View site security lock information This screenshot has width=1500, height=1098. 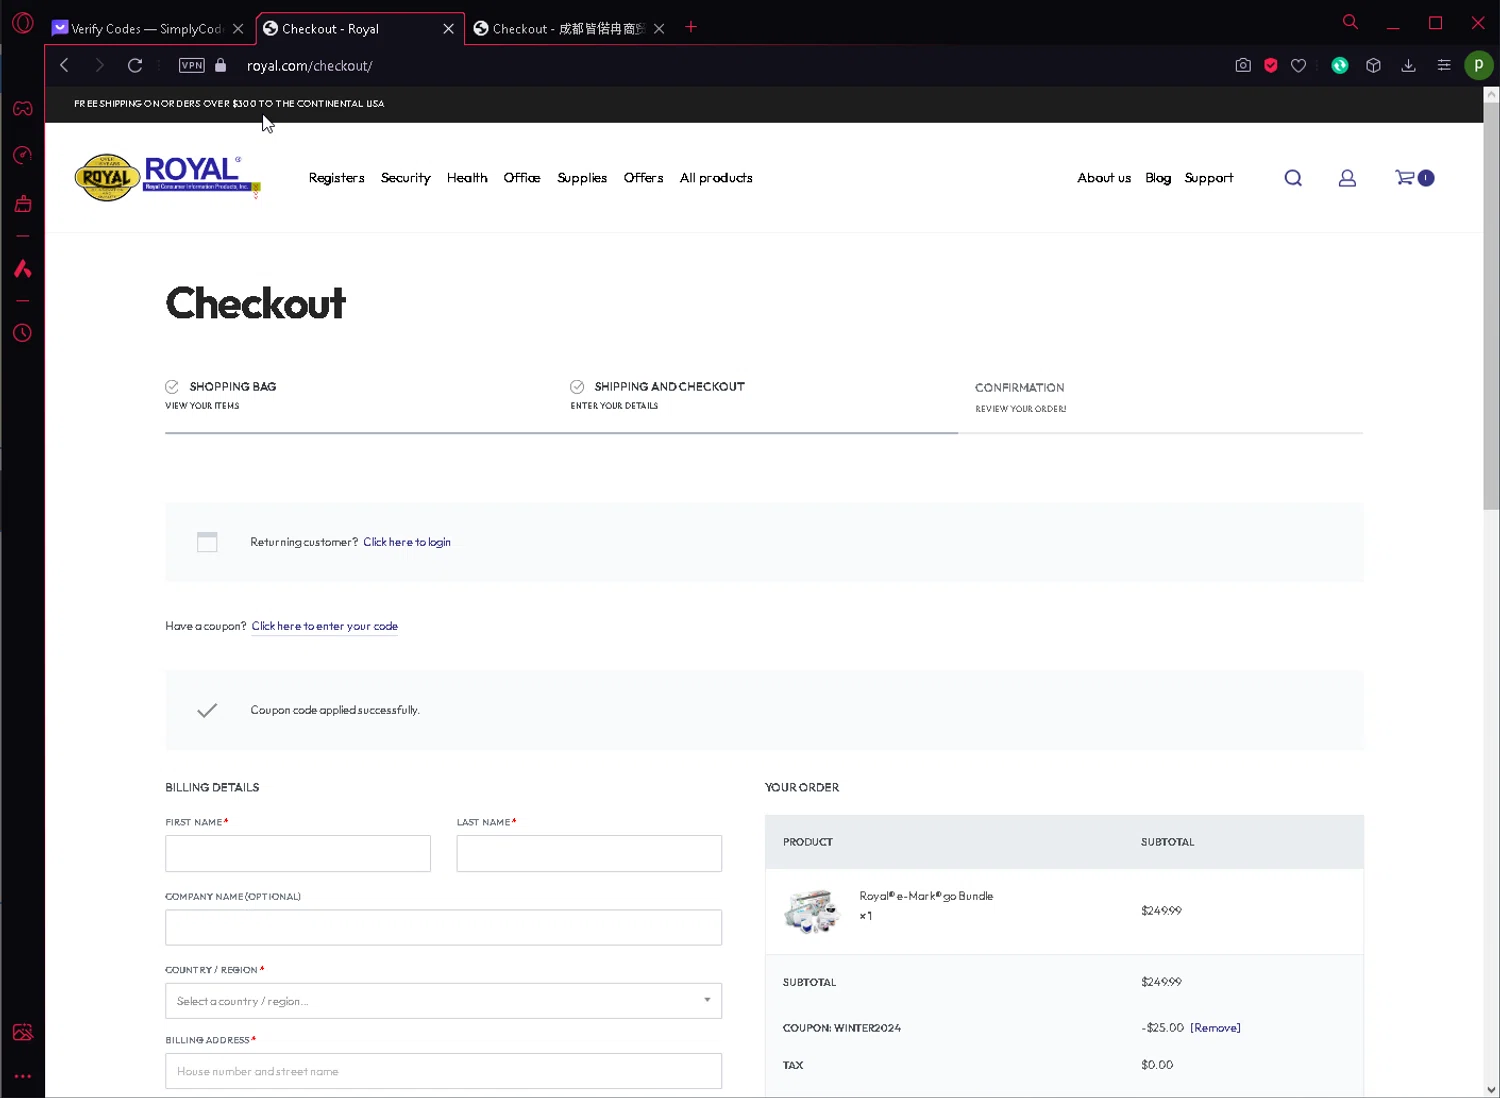(220, 65)
